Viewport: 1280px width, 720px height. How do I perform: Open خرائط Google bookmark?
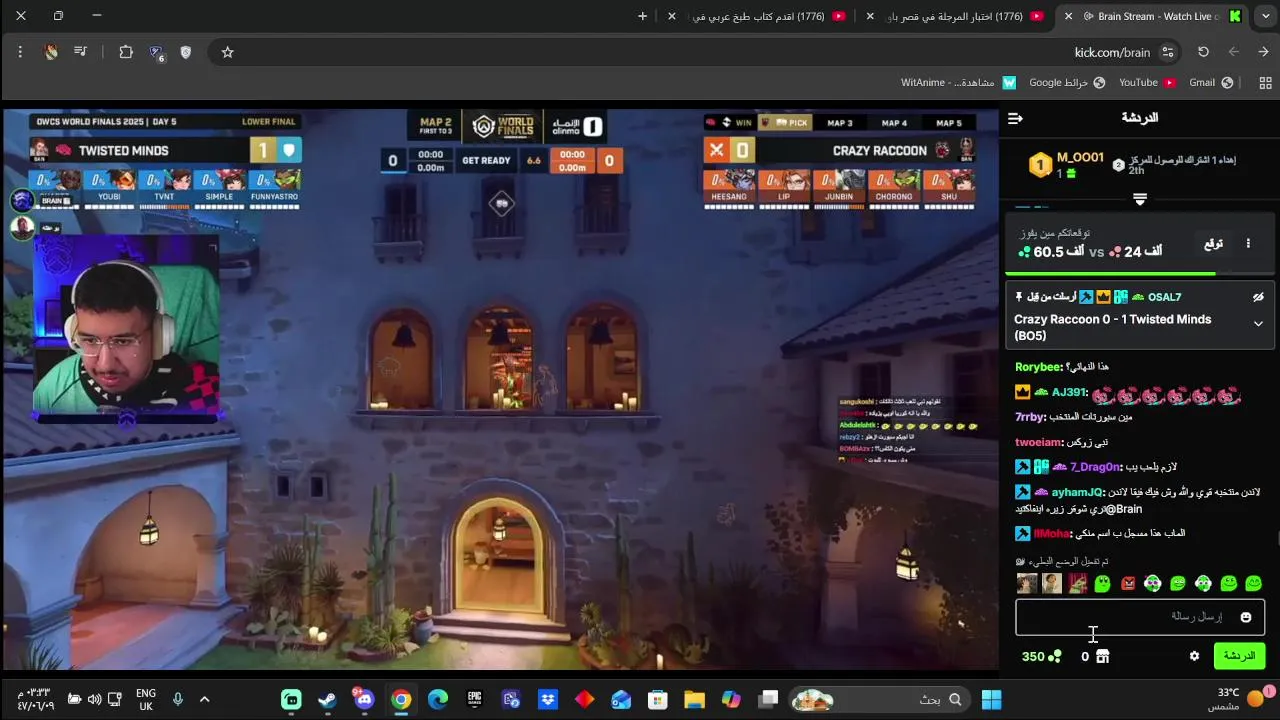pyautogui.click(x=1067, y=82)
